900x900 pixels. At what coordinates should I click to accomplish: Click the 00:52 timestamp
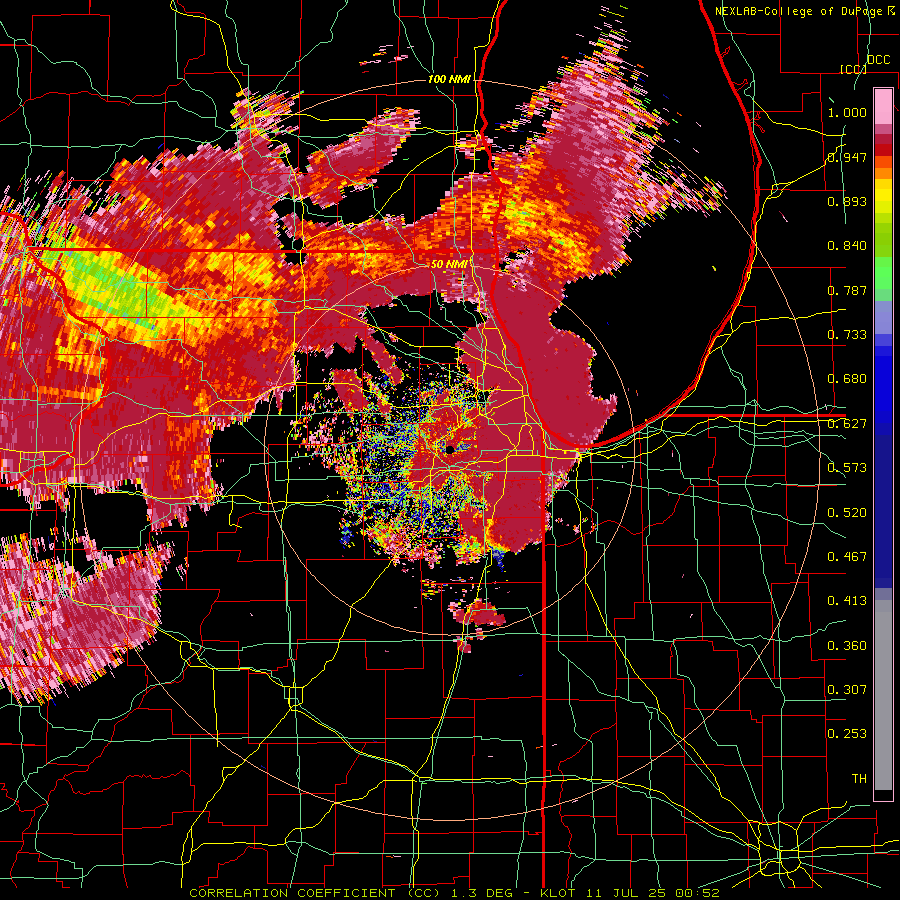tap(697, 893)
